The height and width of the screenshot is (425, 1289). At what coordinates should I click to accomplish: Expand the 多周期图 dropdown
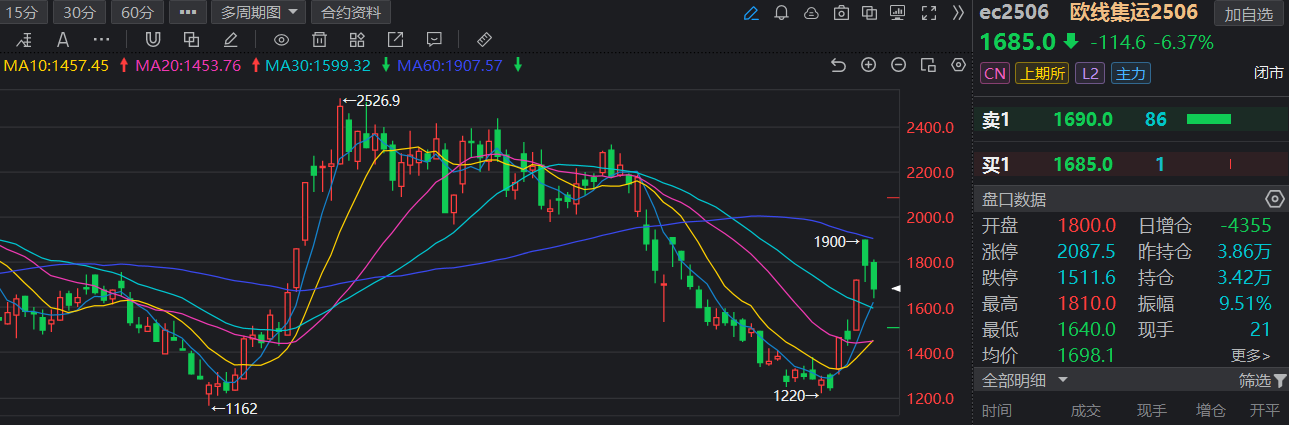click(x=259, y=13)
